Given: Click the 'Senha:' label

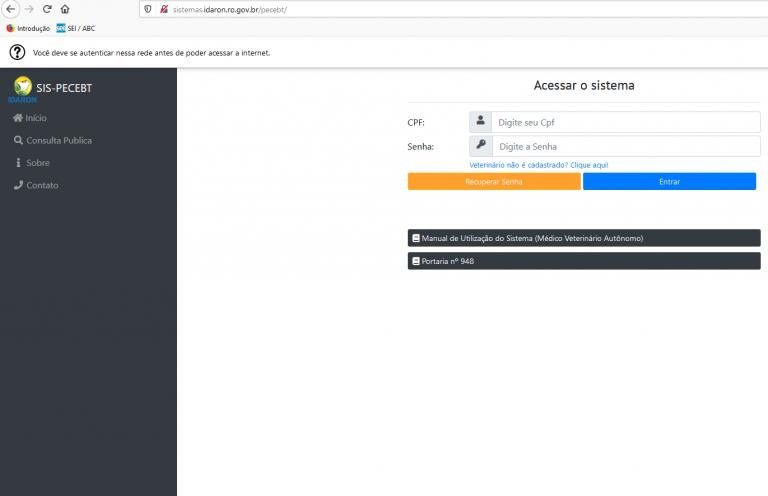Looking at the screenshot, I should coord(420,146).
